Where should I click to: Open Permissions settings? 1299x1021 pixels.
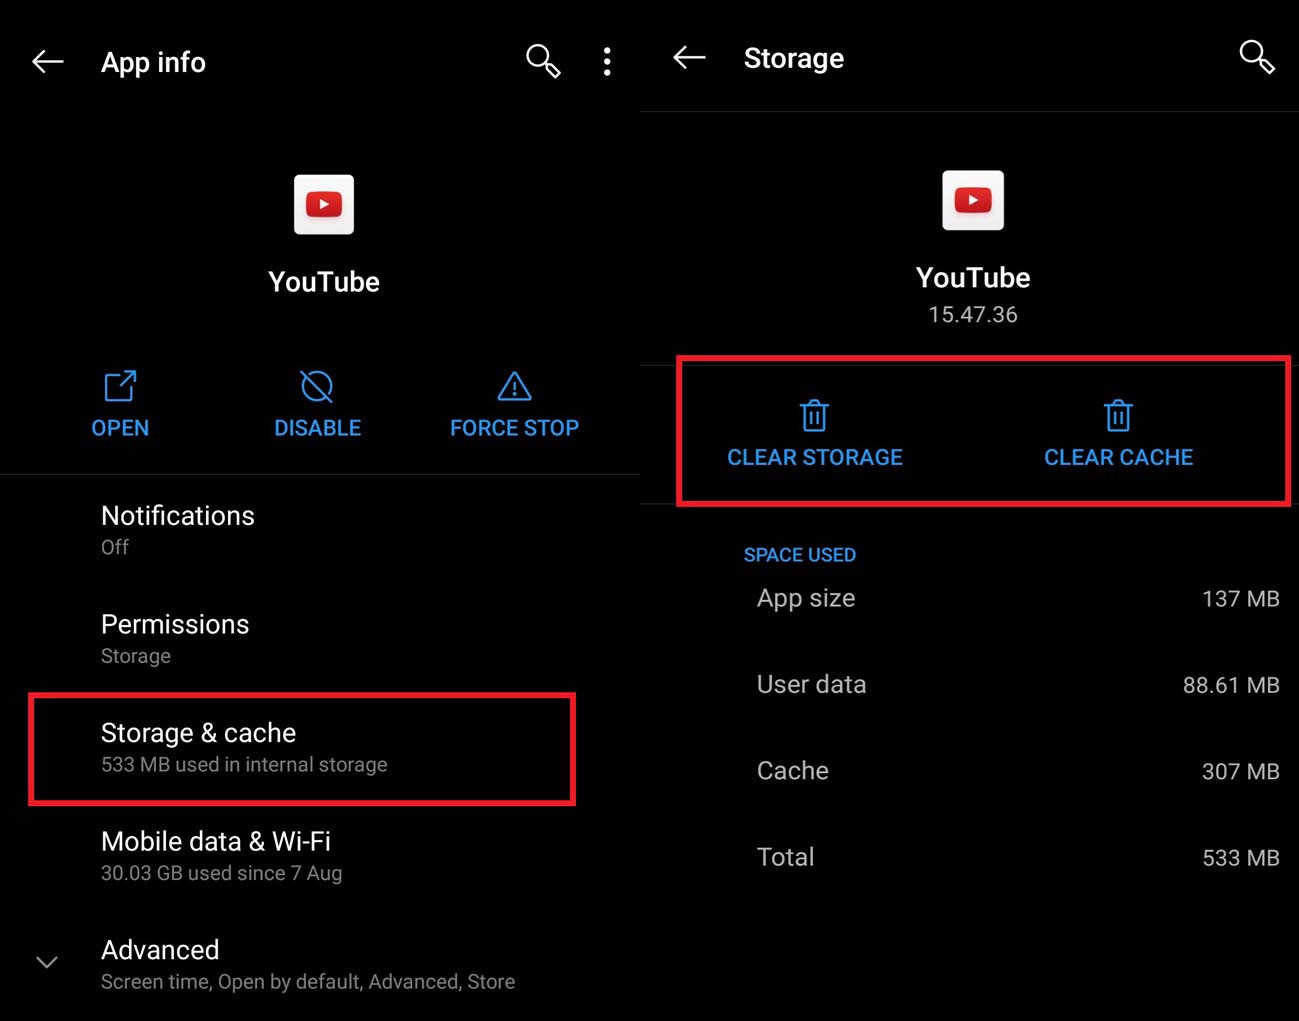[320, 638]
